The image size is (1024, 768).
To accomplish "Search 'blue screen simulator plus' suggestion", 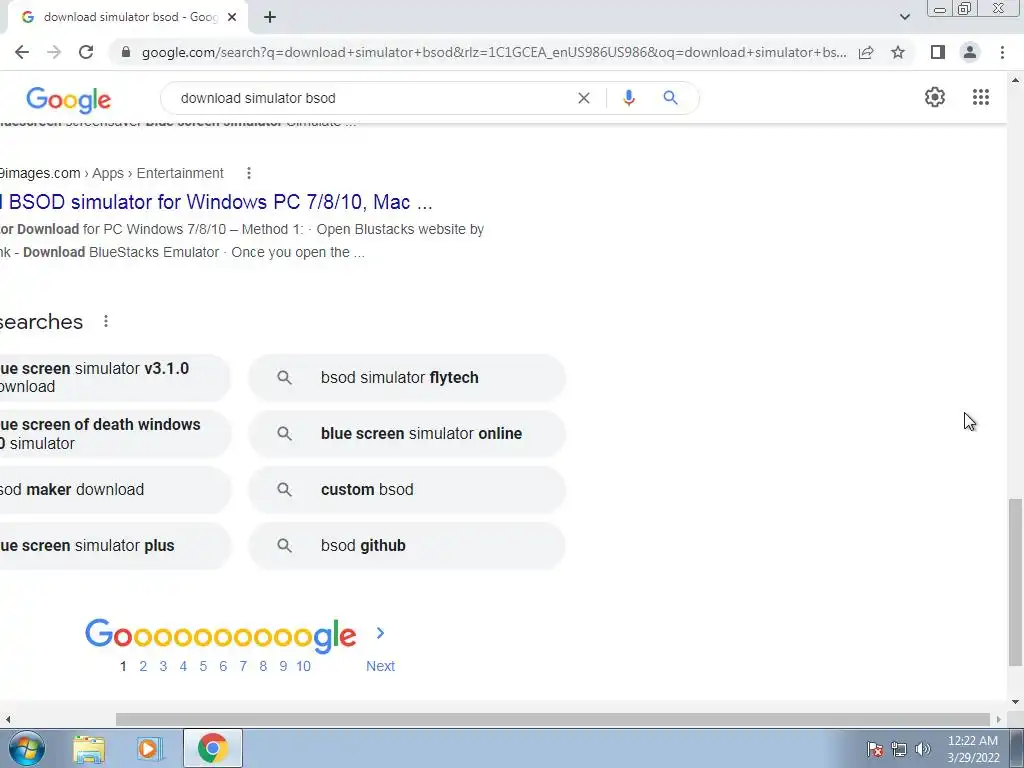I will (115, 546).
